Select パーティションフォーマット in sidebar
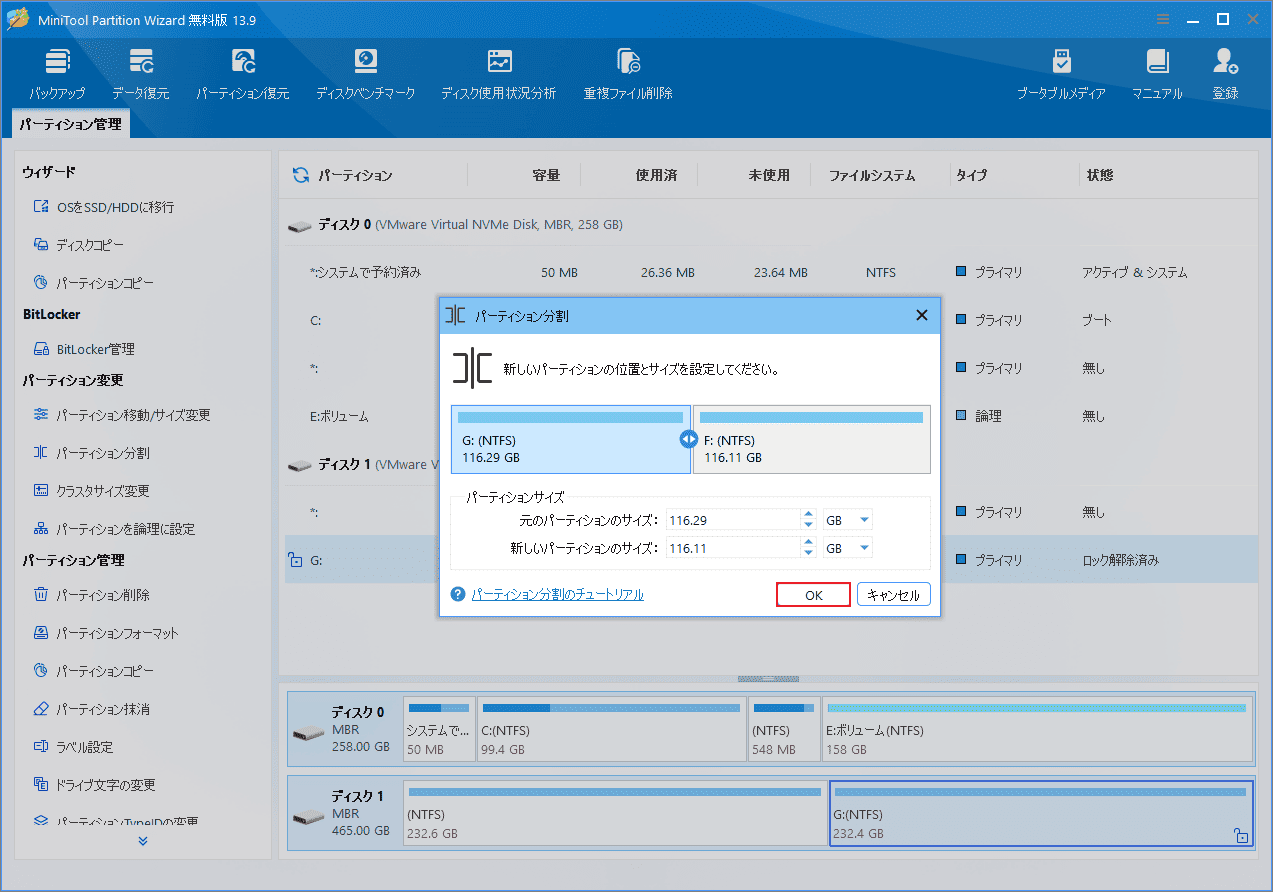This screenshot has width=1273, height=892. [106, 633]
